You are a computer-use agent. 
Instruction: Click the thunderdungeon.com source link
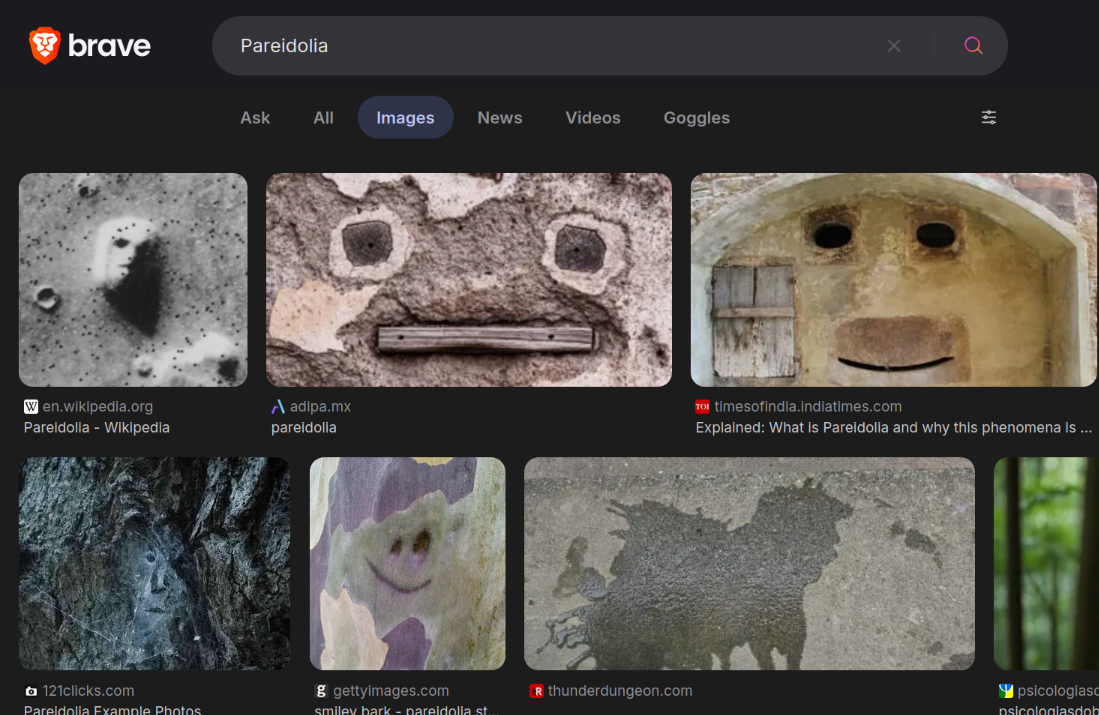(x=620, y=691)
